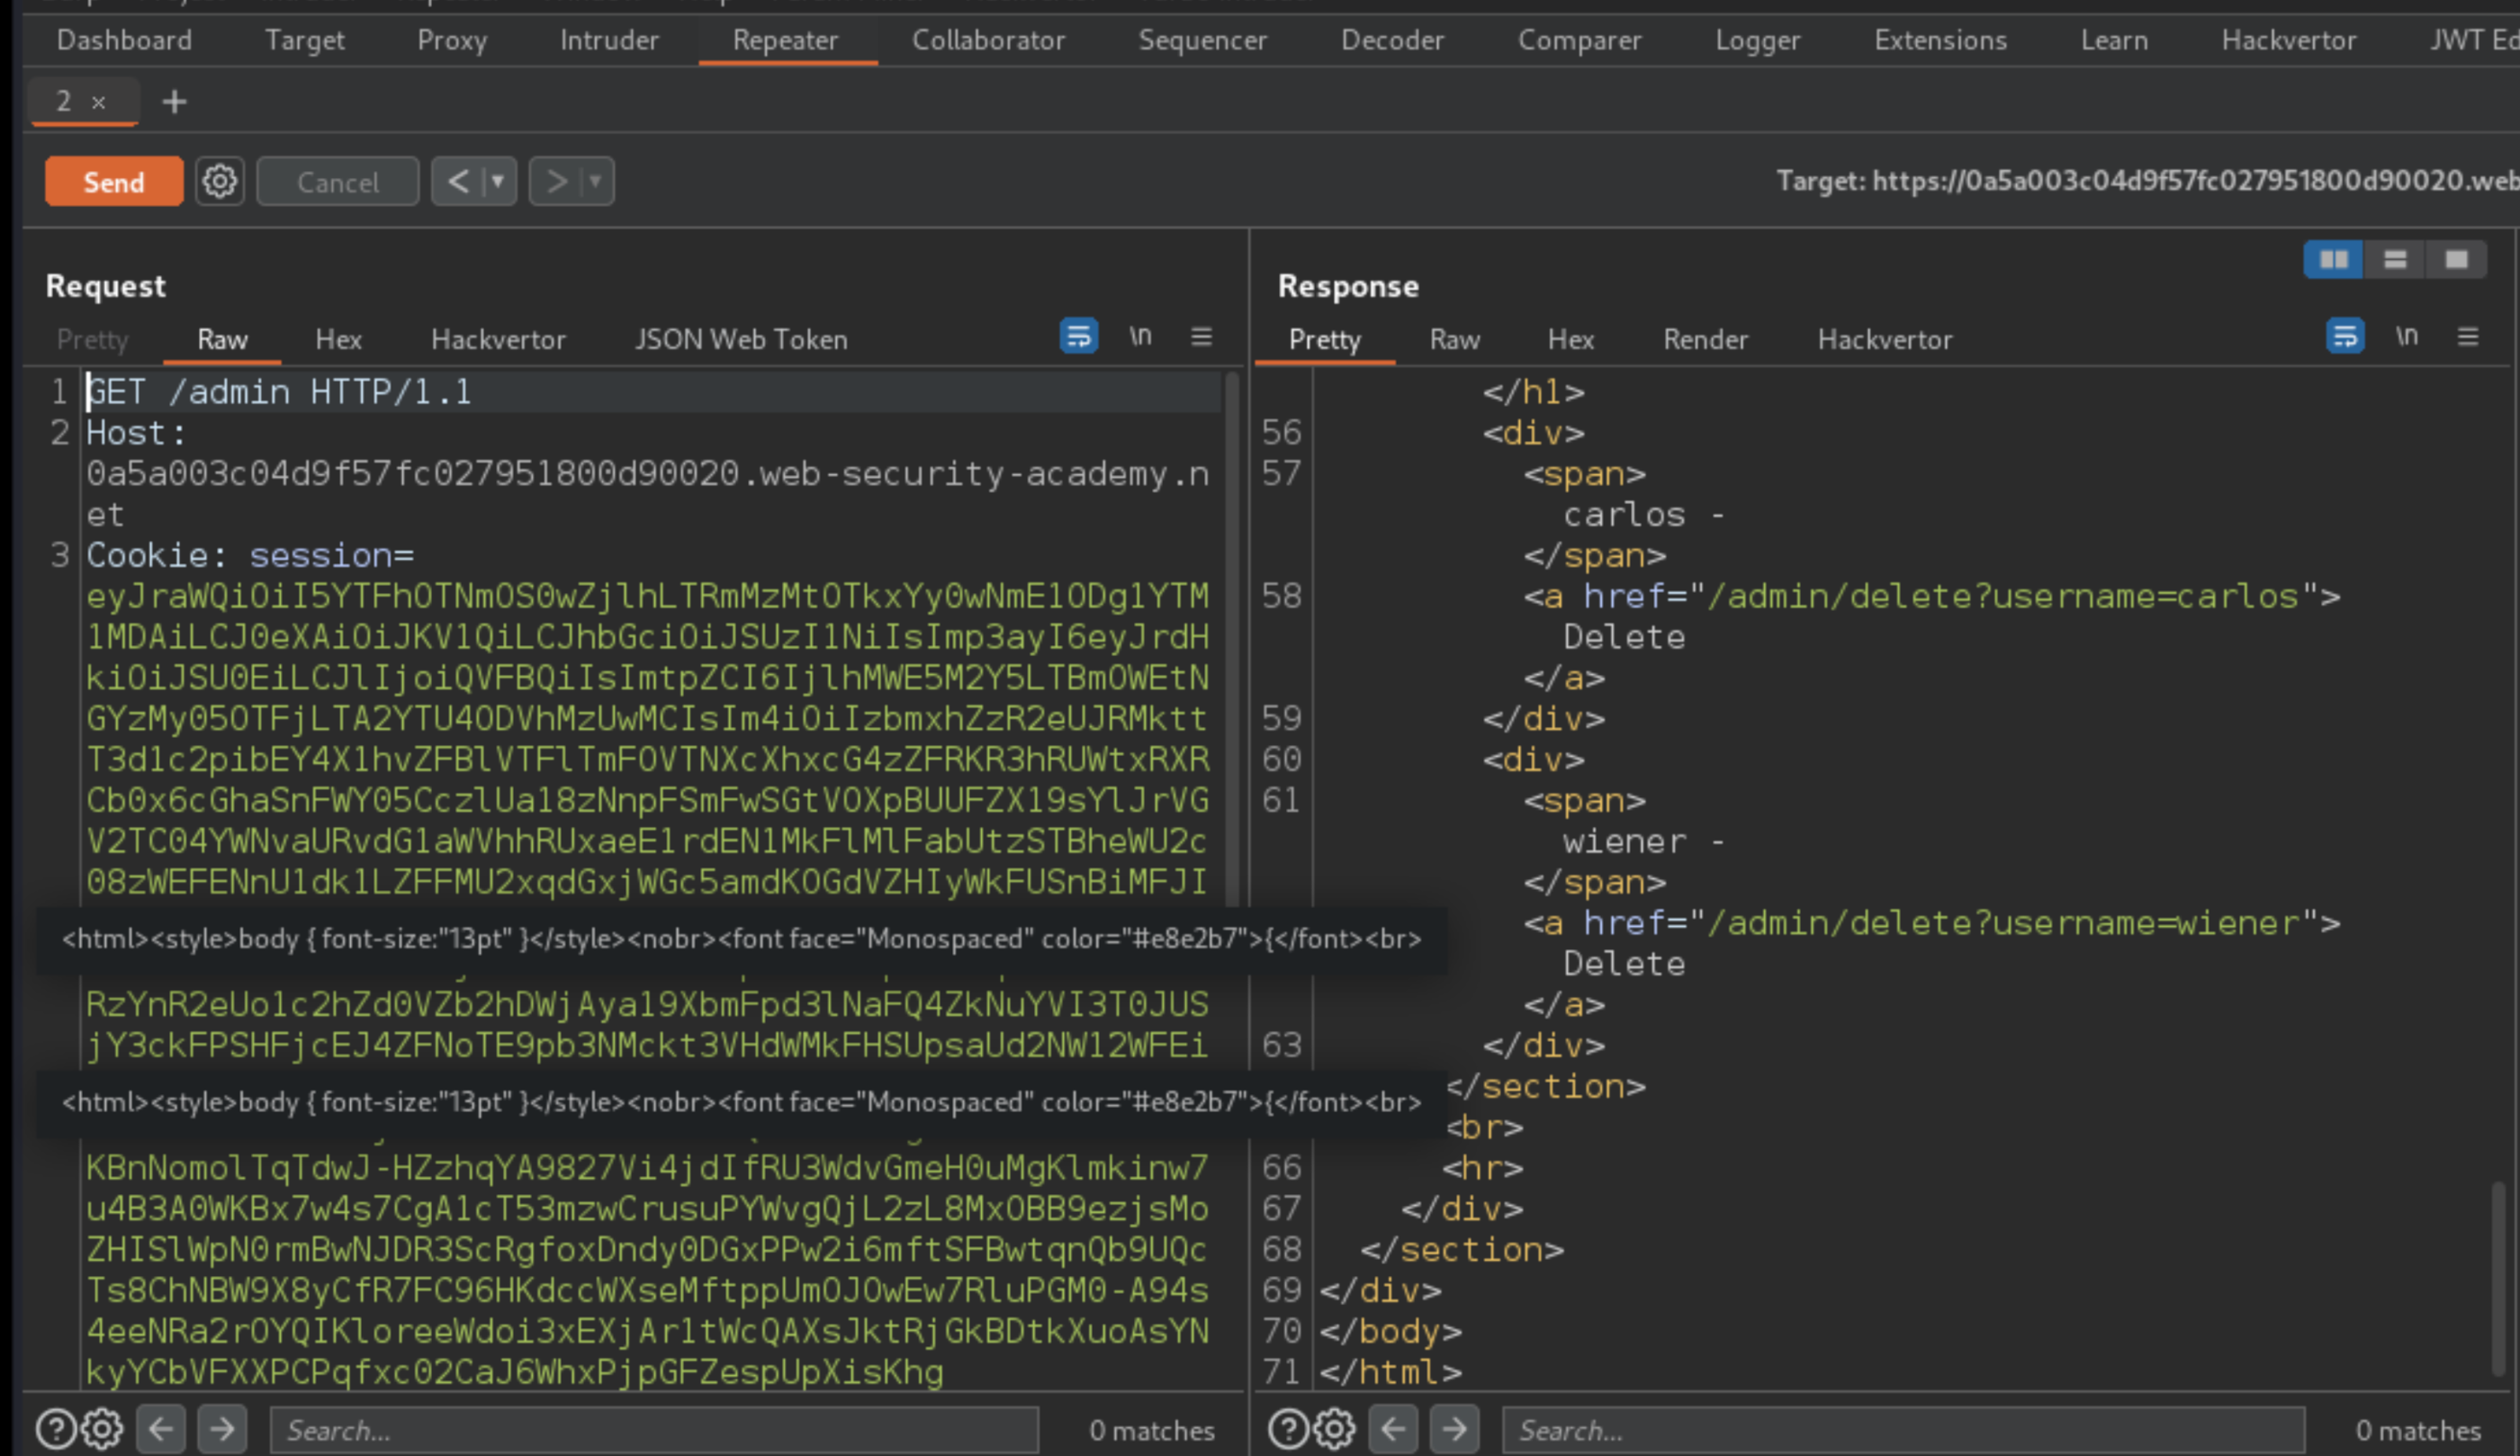Open Response Hackvertor view tab

[1884, 339]
